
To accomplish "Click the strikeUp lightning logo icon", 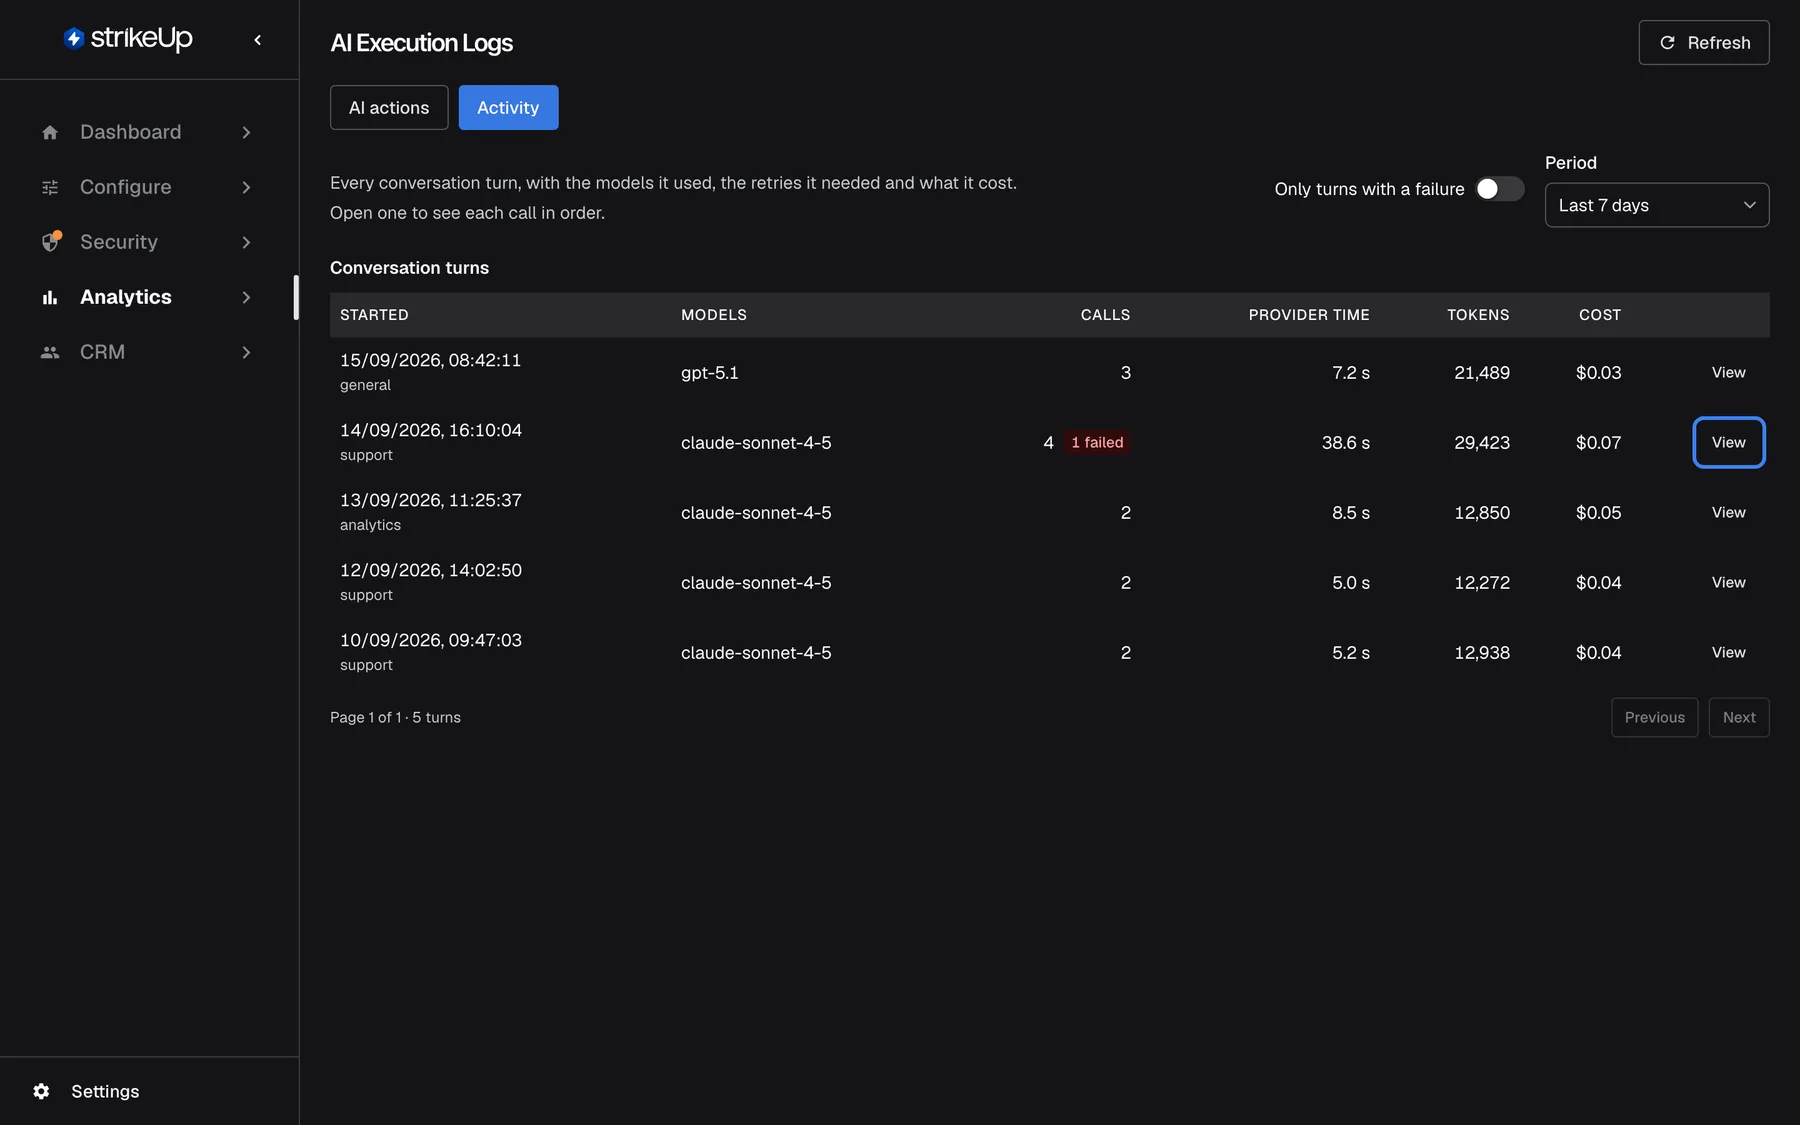I will 73,39.
